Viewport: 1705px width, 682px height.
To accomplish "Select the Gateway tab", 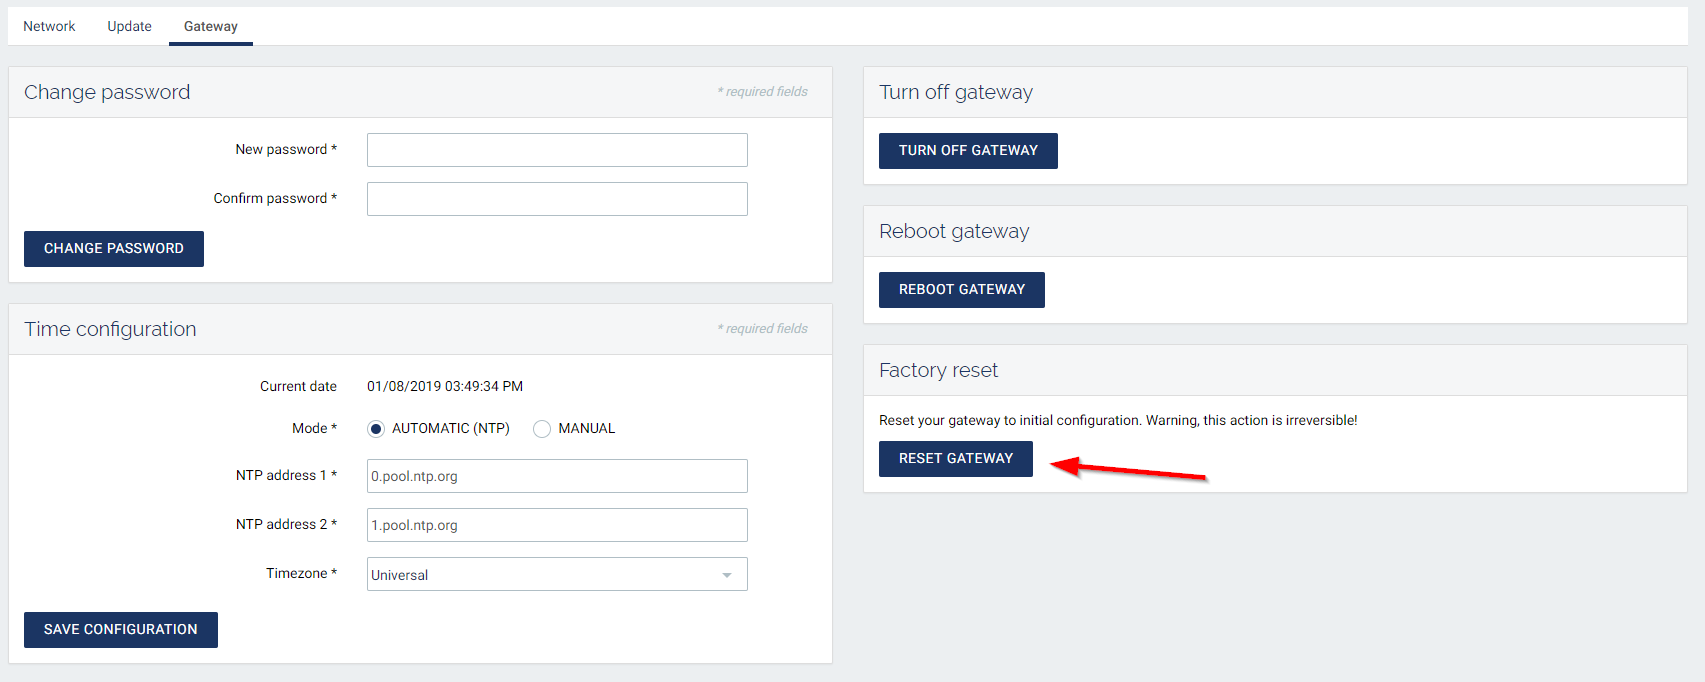I will pyautogui.click(x=210, y=26).
